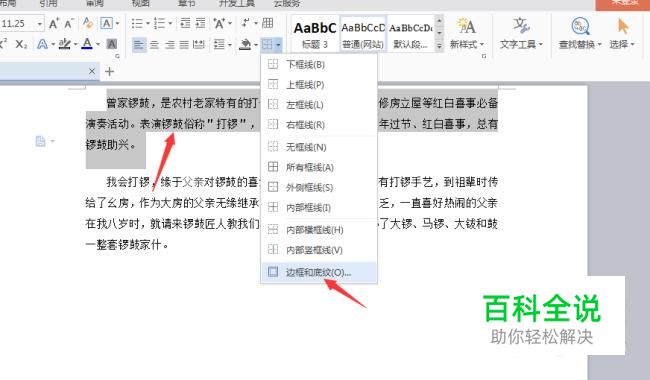Choose 内部横框线(H) option

pyautogui.click(x=319, y=230)
